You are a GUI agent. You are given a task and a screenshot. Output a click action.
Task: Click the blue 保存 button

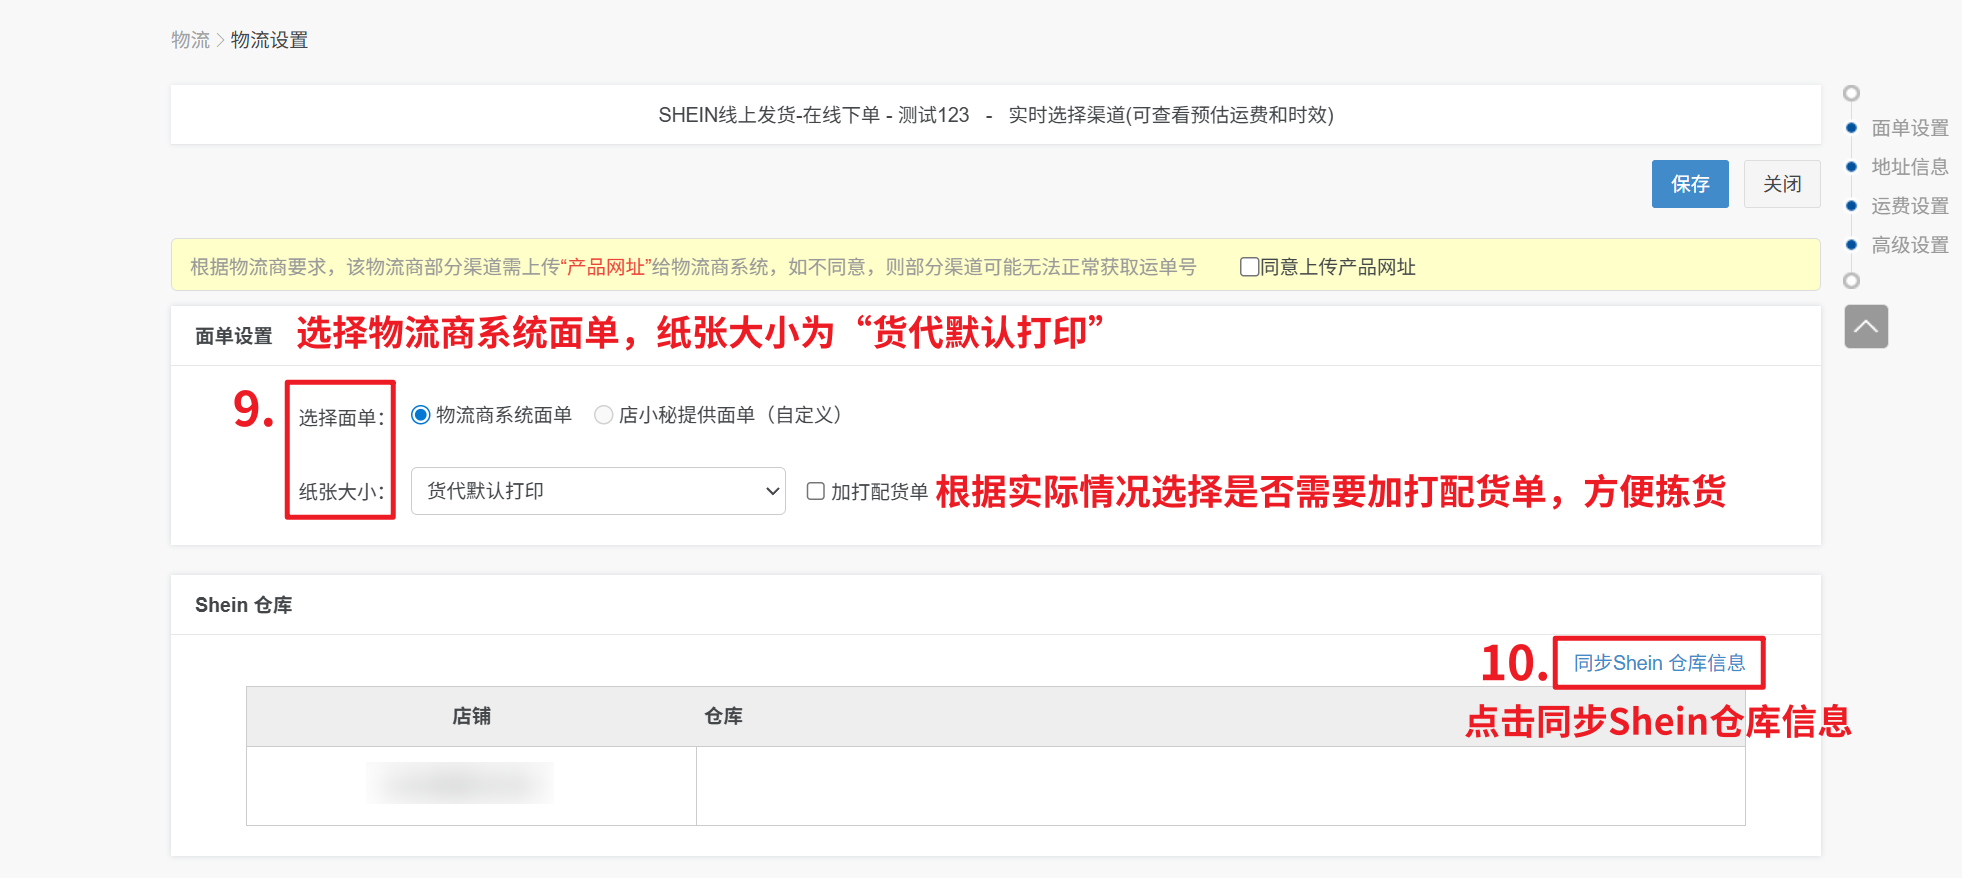pos(1689,184)
